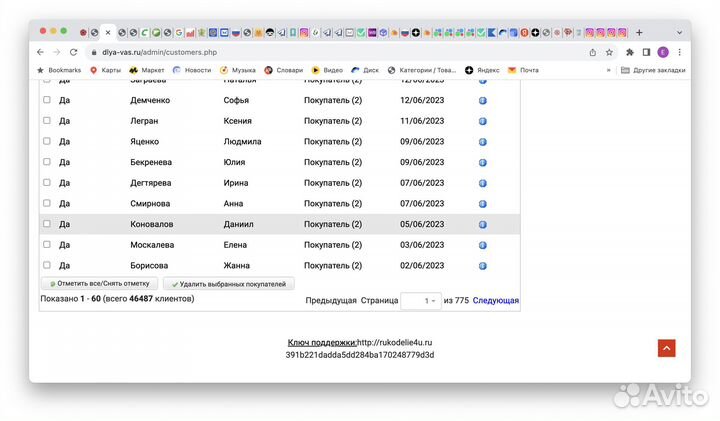Select the checkbox in the Москалева row
This screenshot has height=421, width=720.
coord(46,245)
